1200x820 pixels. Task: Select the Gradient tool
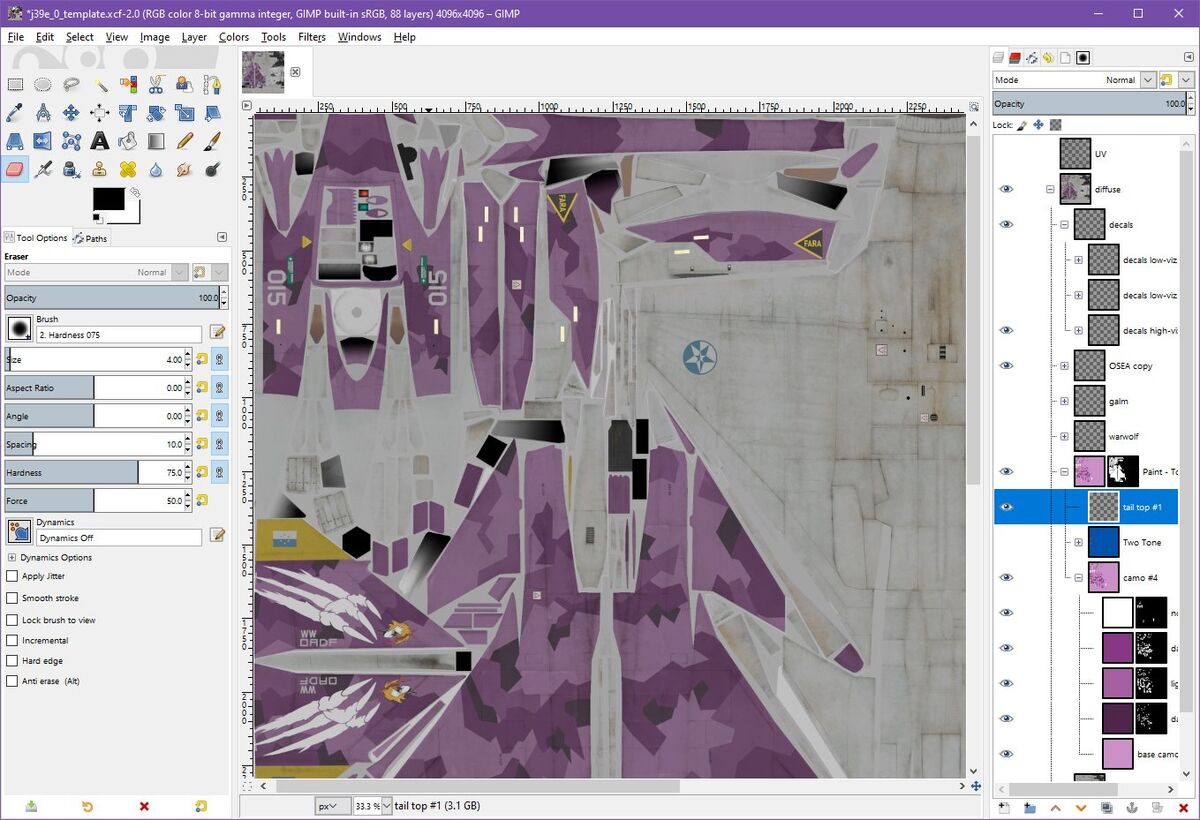(x=156, y=141)
